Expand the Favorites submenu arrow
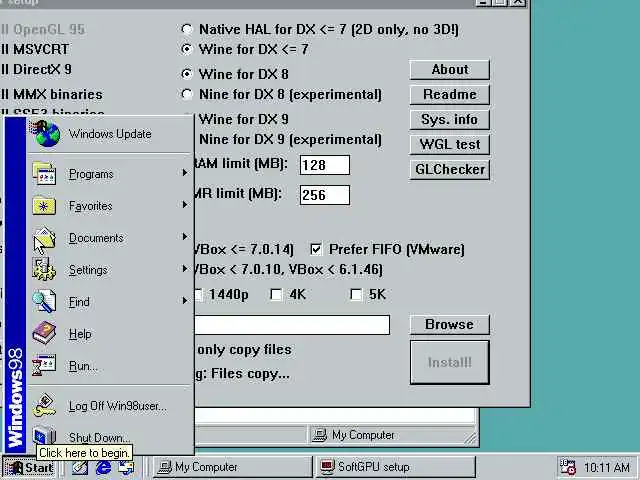 [185, 205]
